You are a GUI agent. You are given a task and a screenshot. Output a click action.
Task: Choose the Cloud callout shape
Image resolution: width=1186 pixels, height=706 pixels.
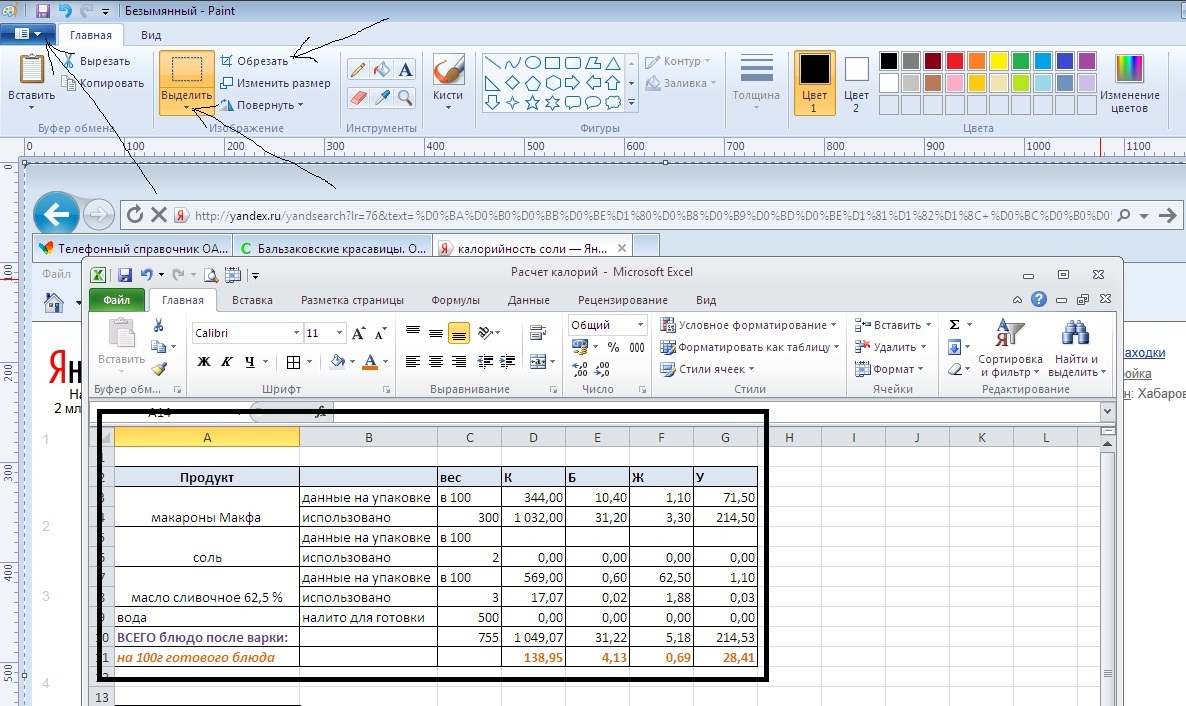613,102
